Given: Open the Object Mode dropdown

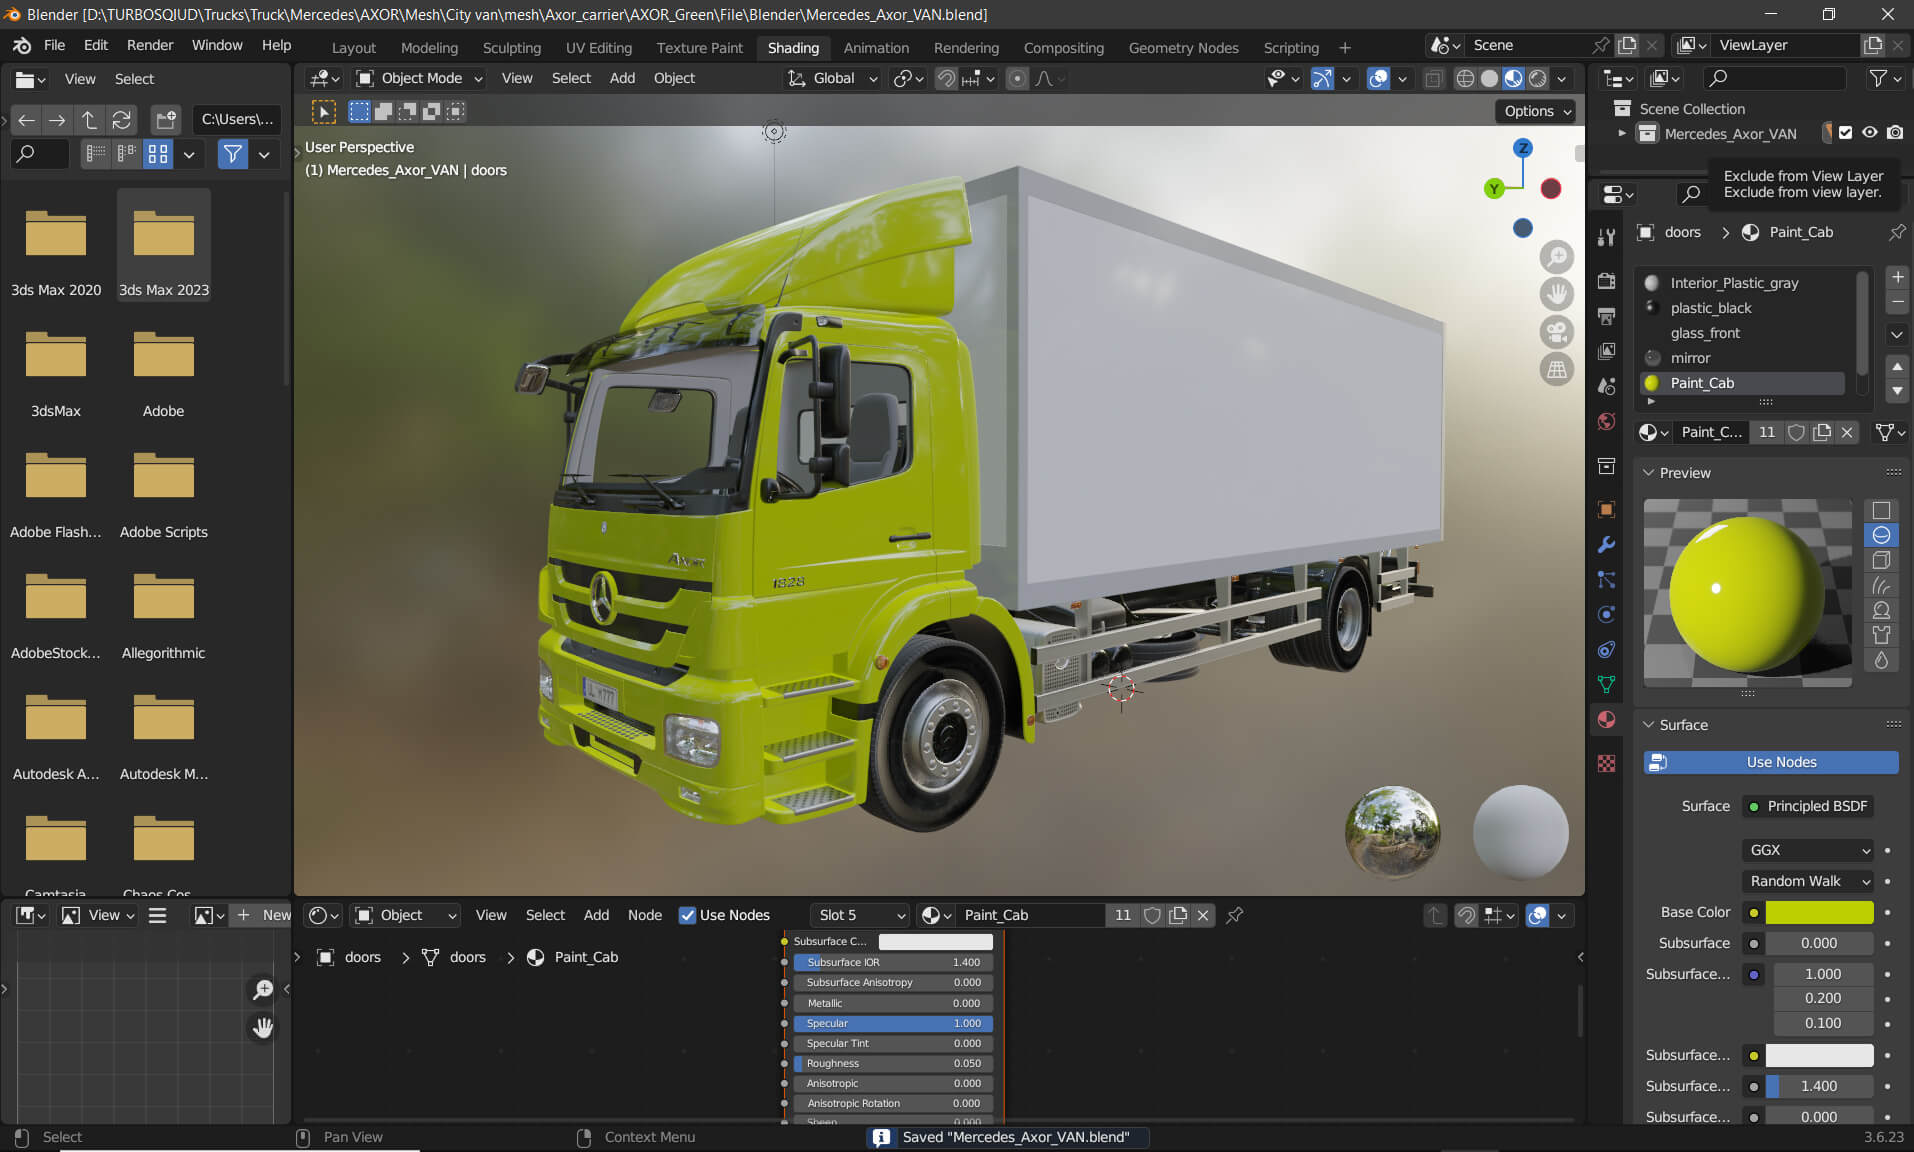Looking at the screenshot, I should [x=420, y=78].
